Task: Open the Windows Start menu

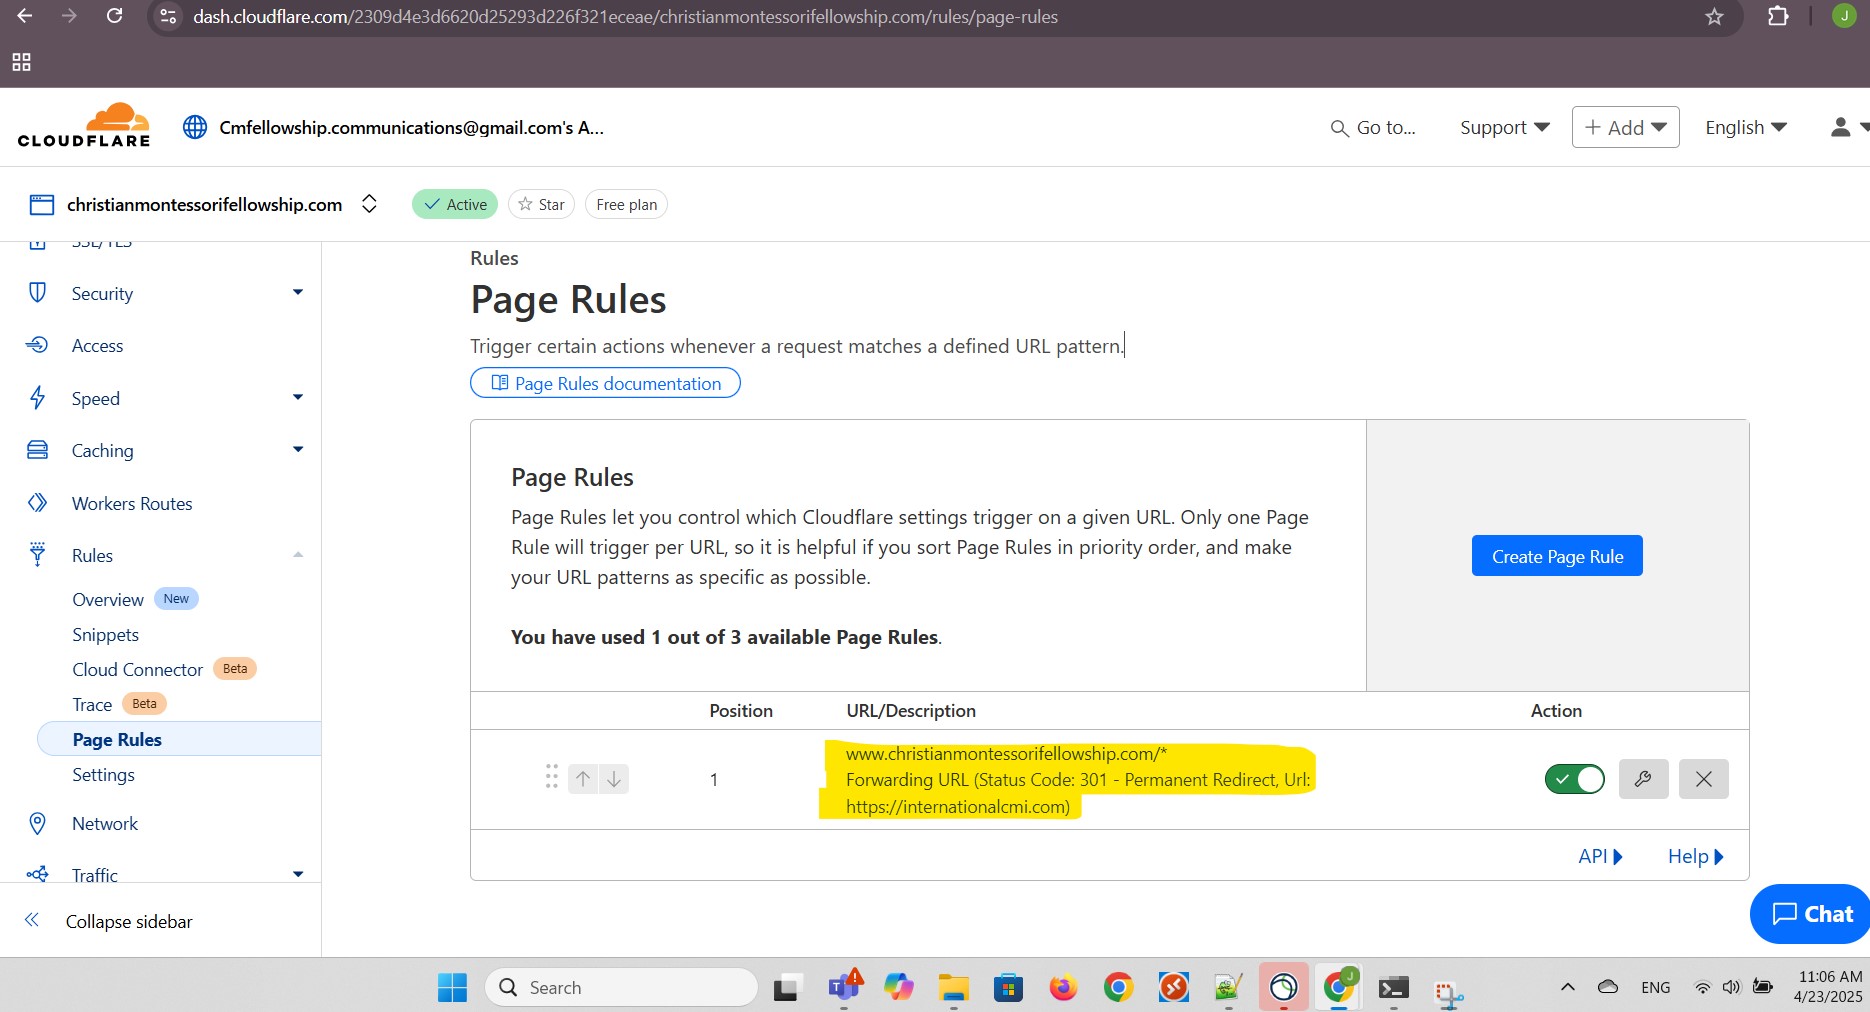Action: [452, 987]
